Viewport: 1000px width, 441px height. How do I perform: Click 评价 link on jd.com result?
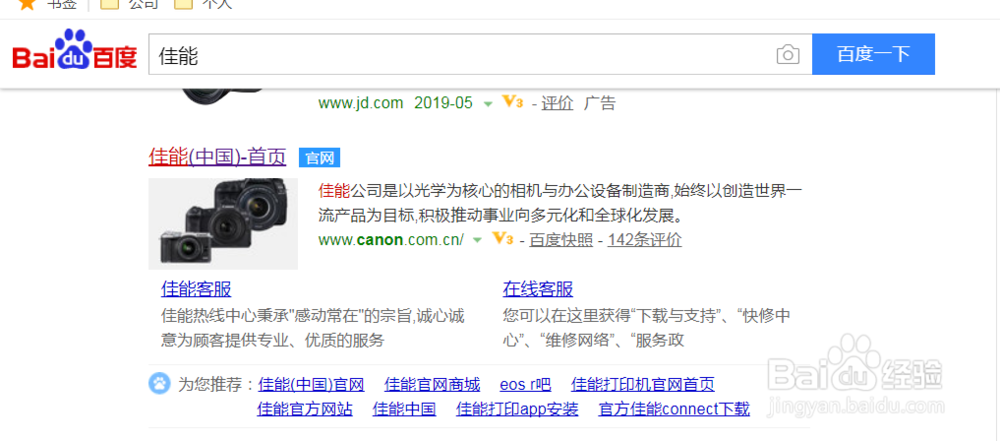click(x=557, y=103)
